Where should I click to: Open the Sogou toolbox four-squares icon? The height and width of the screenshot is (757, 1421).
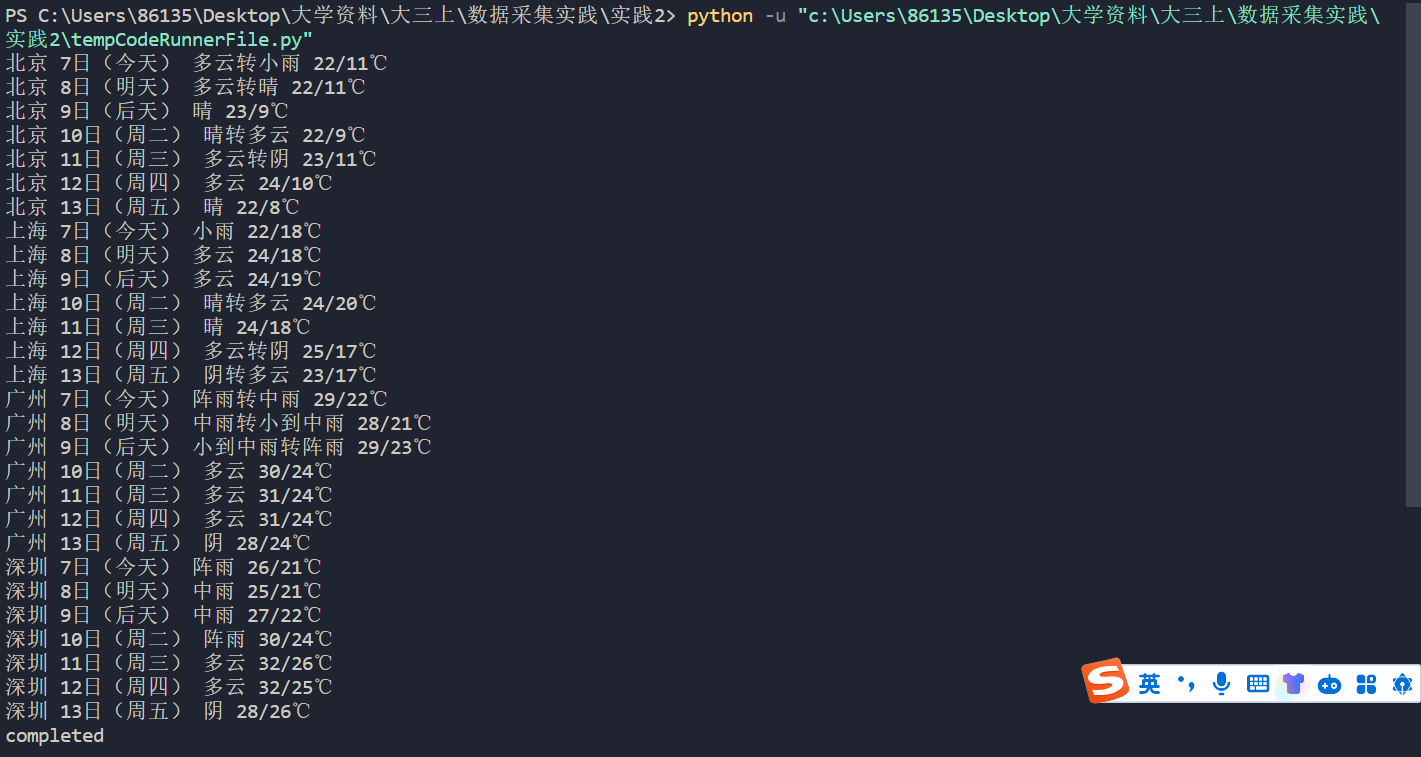click(1366, 684)
